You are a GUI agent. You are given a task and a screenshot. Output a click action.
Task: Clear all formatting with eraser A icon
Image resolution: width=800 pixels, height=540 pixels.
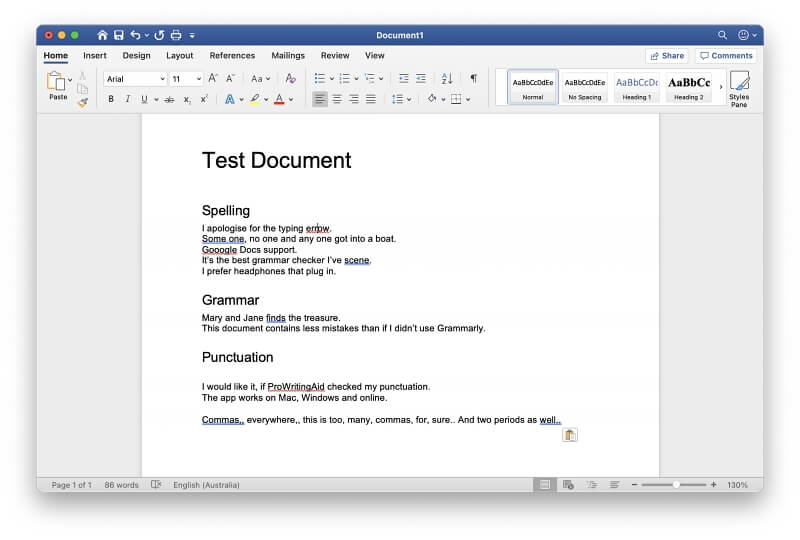coord(290,78)
